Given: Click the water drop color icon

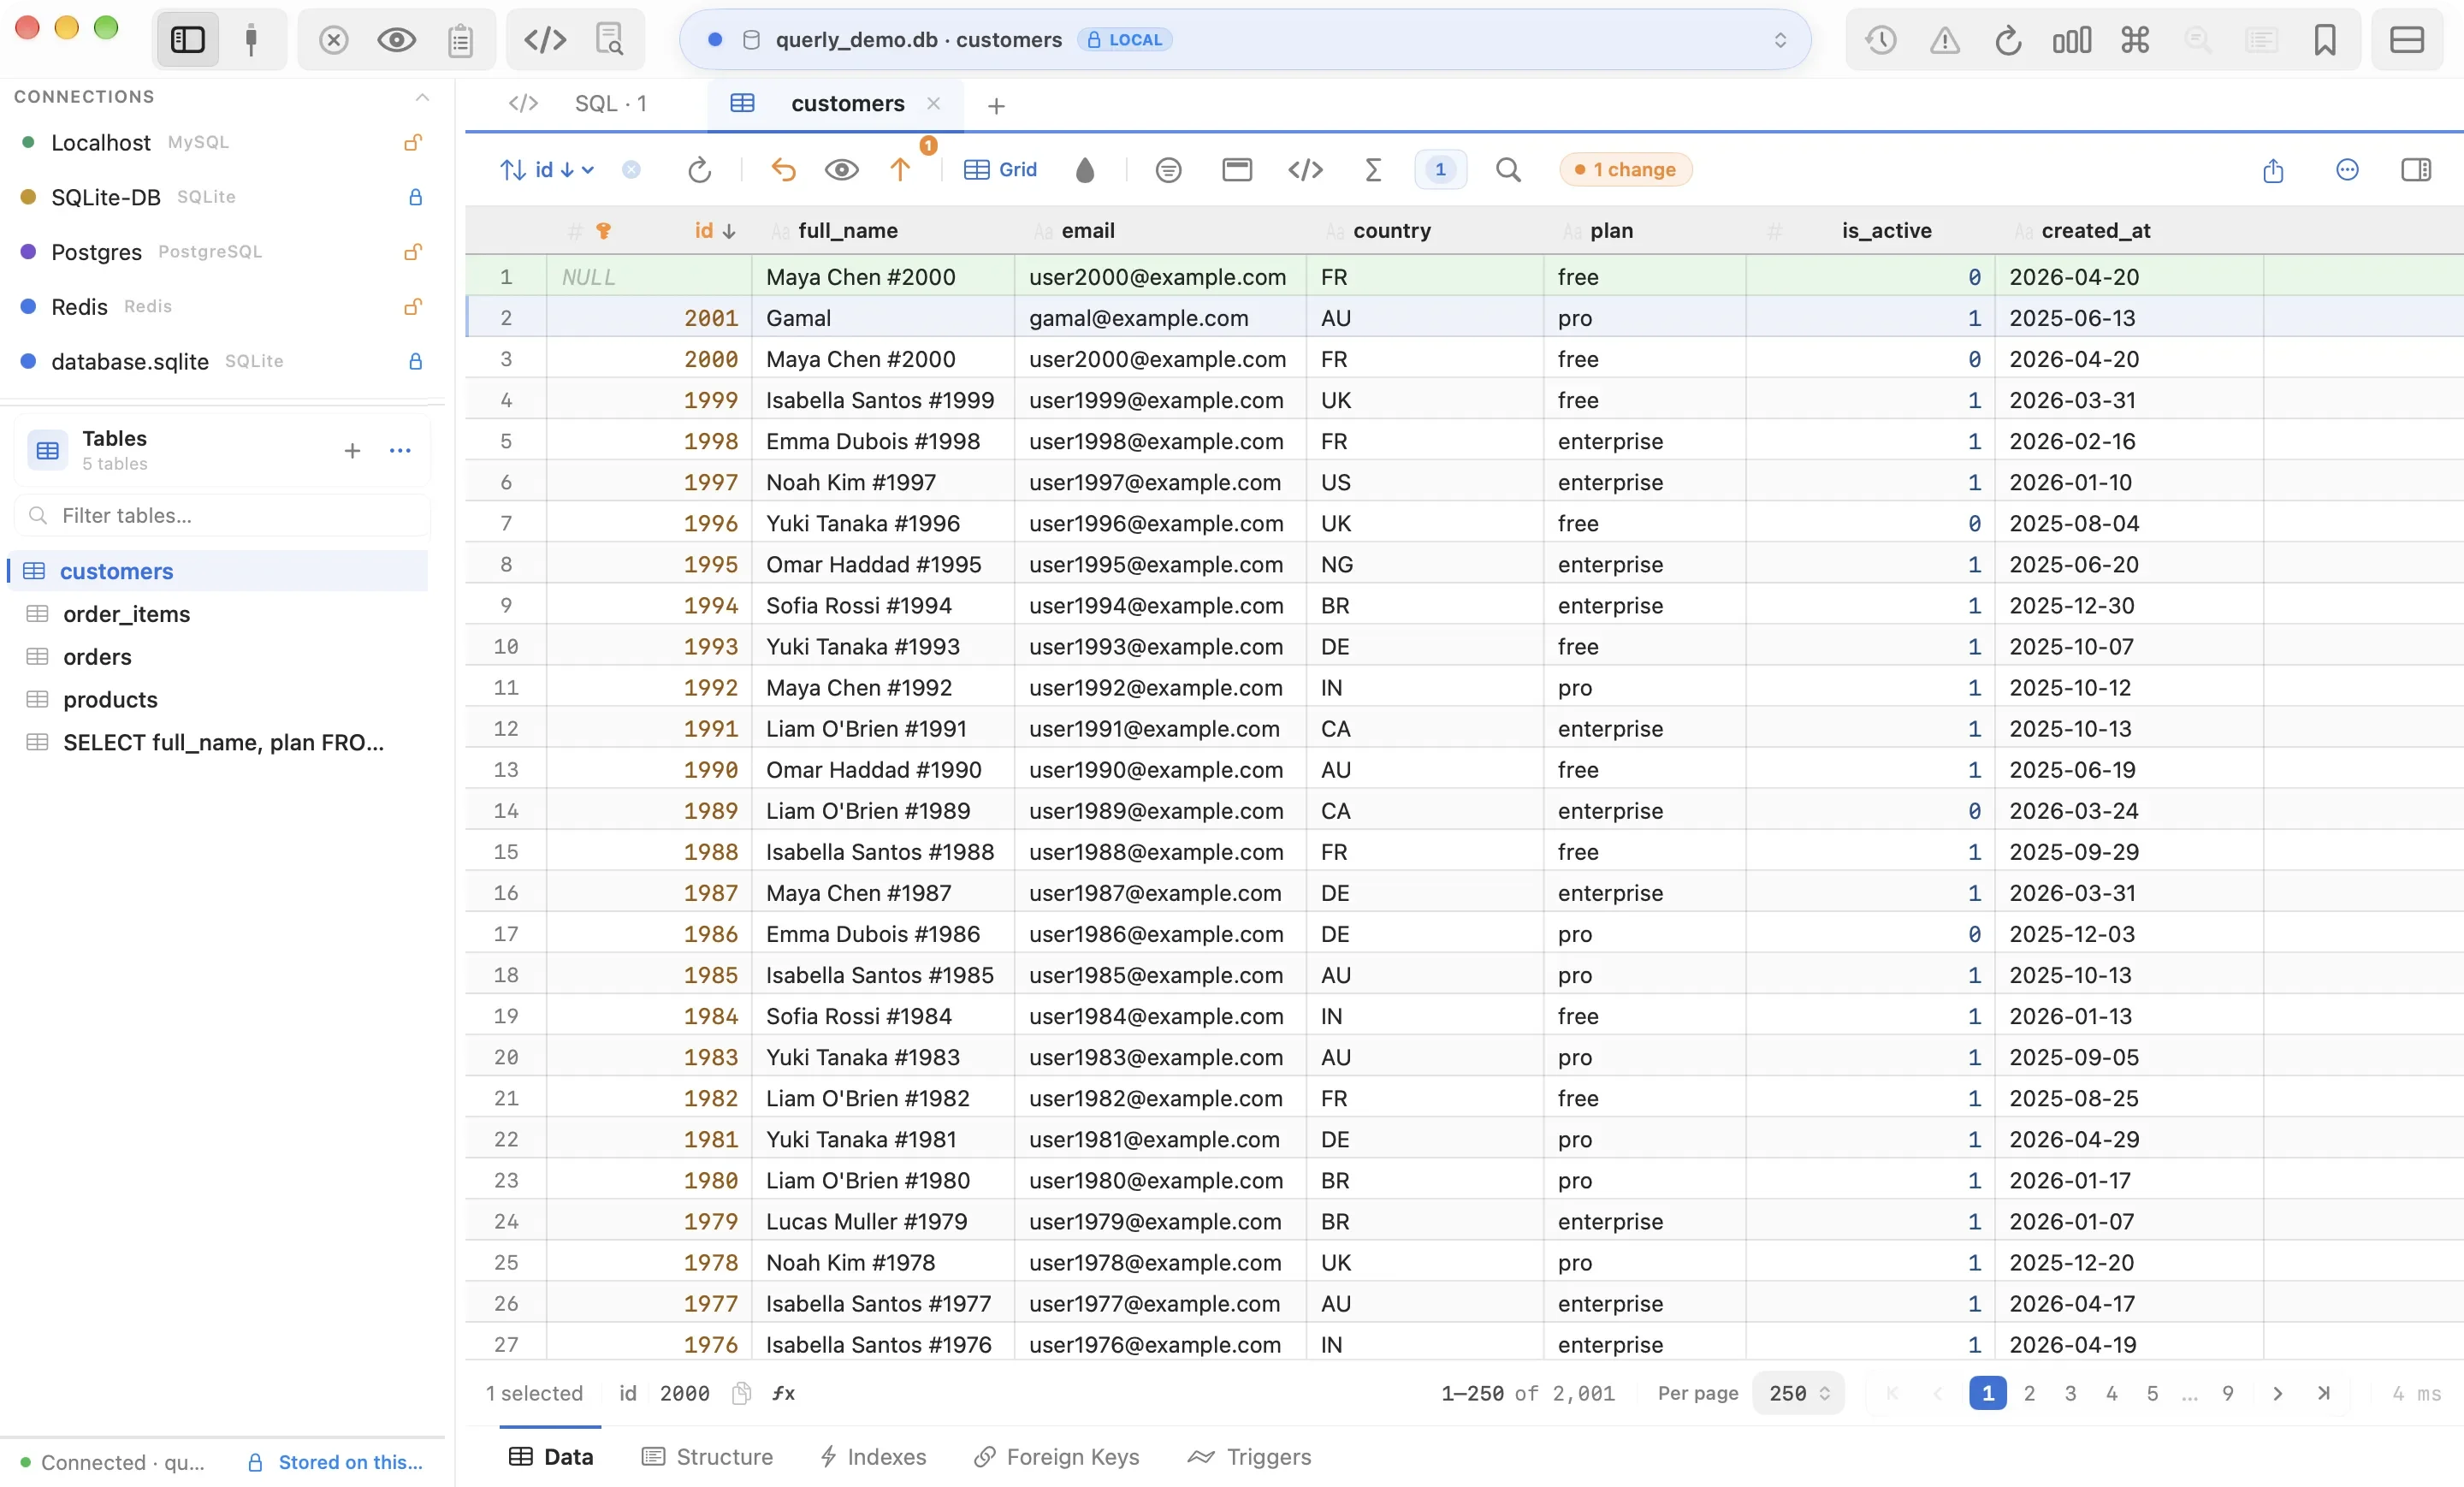Looking at the screenshot, I should (x=1084, y=169).
